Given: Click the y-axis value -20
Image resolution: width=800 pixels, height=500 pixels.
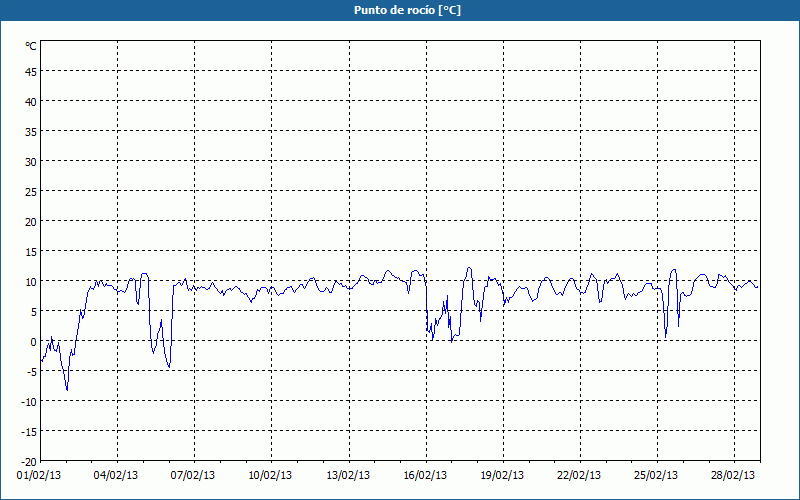Looking at the screenshot, I should coord(29,462).
